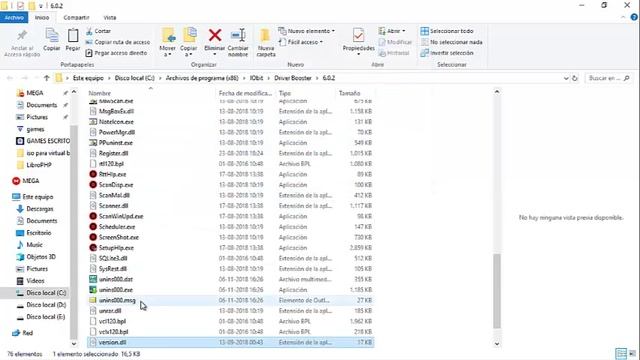Select Descargas under Este equipo
The height and width of the screenshot is (360, 640).
click(x=40, y=209)
